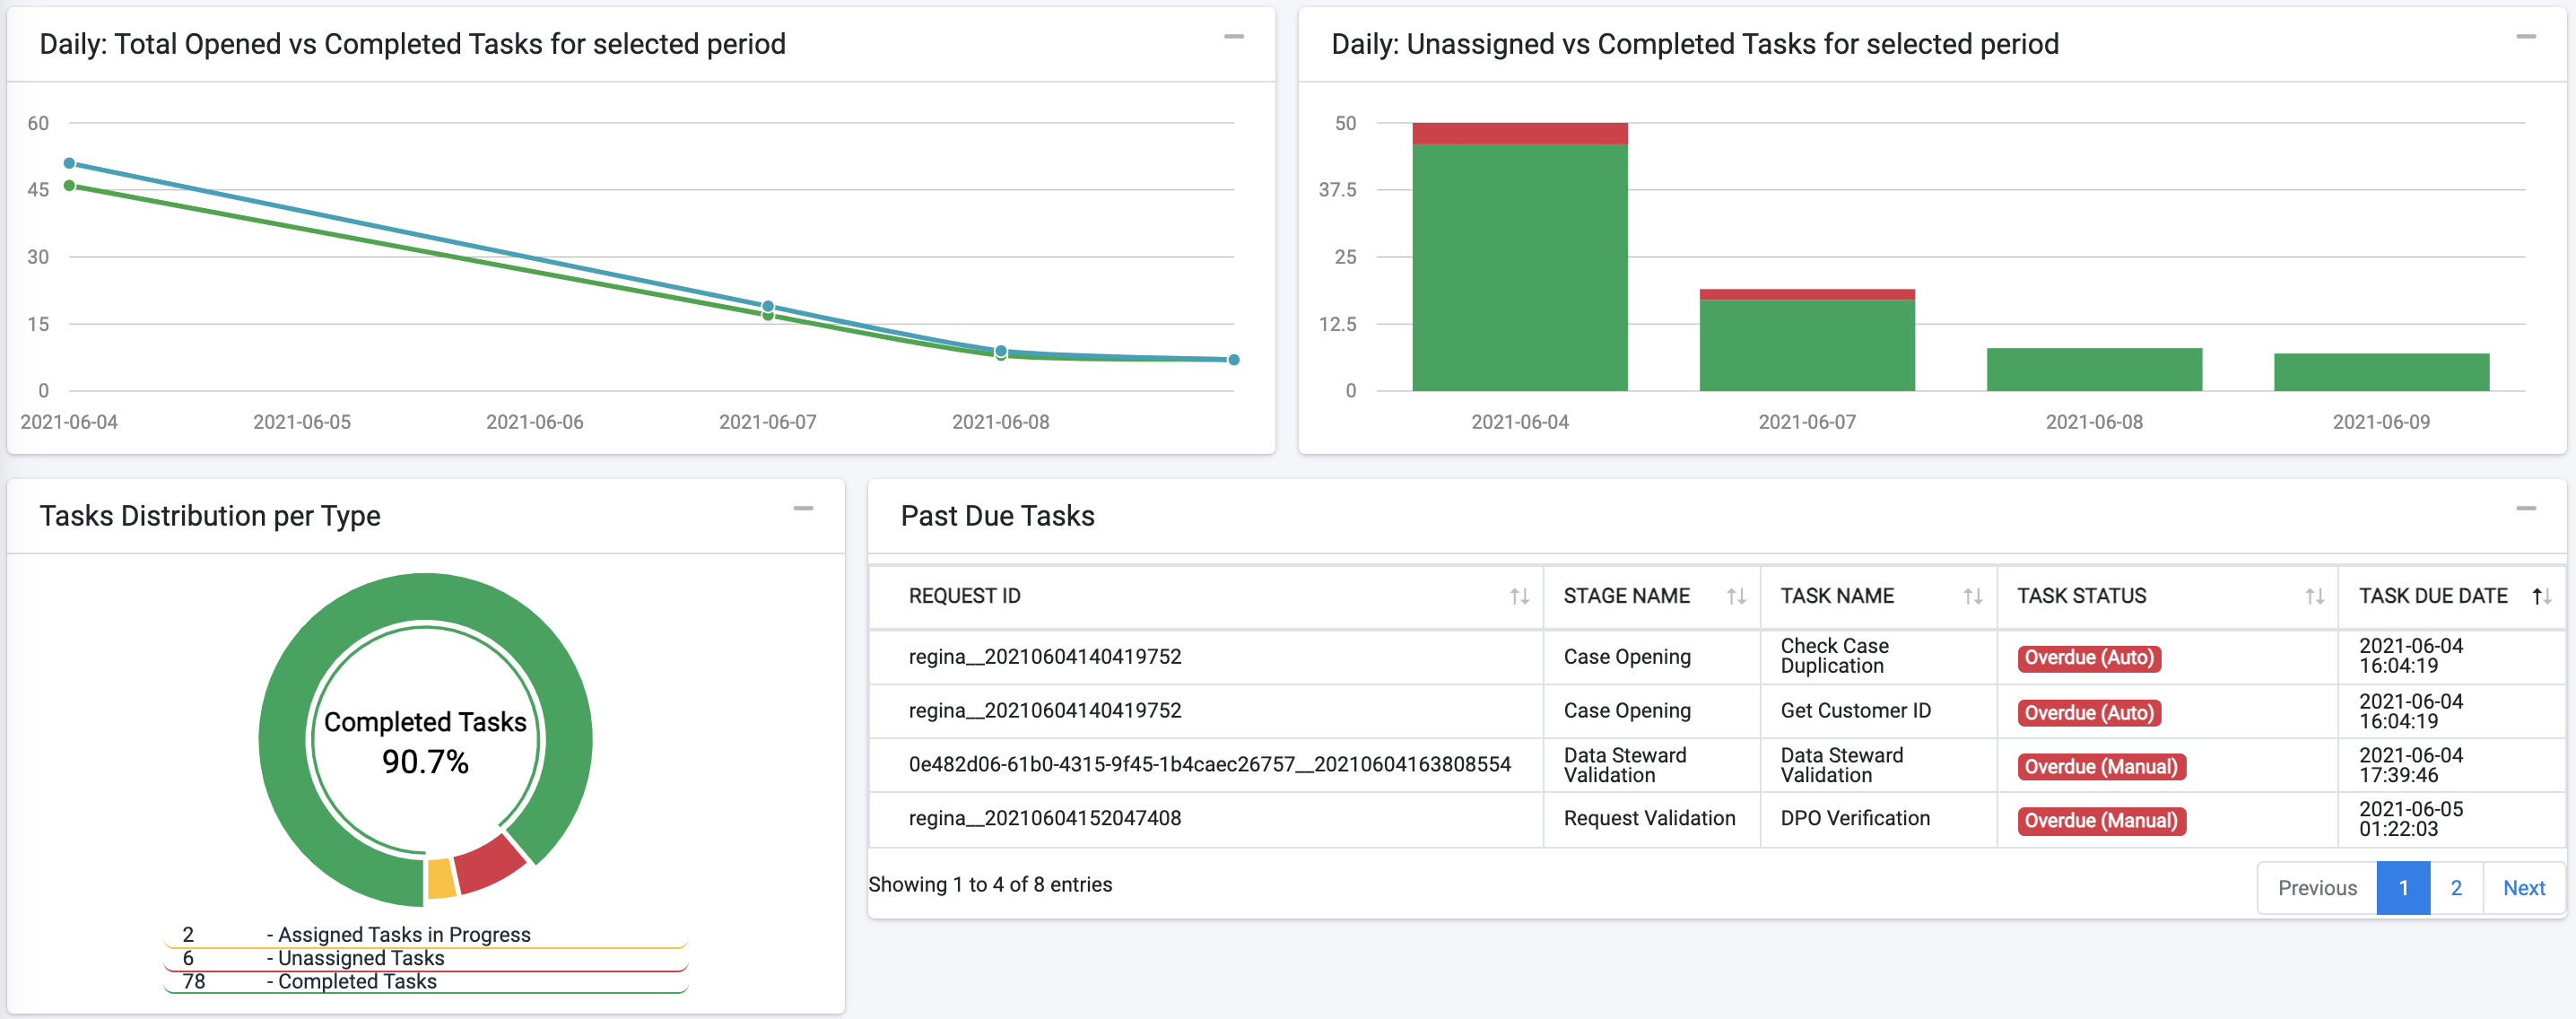This screenshot has width=2576, height=1019.
Task: Click the blue line point at 2021-06-04
Action: pos(69,163)
